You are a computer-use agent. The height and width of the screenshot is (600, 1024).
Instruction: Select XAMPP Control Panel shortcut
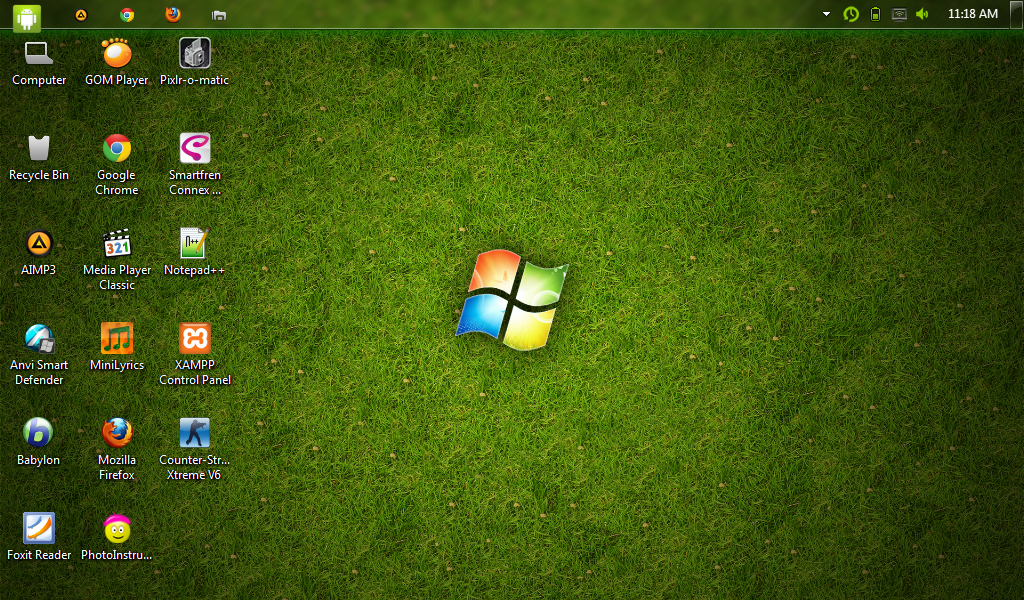coord(195,355)
